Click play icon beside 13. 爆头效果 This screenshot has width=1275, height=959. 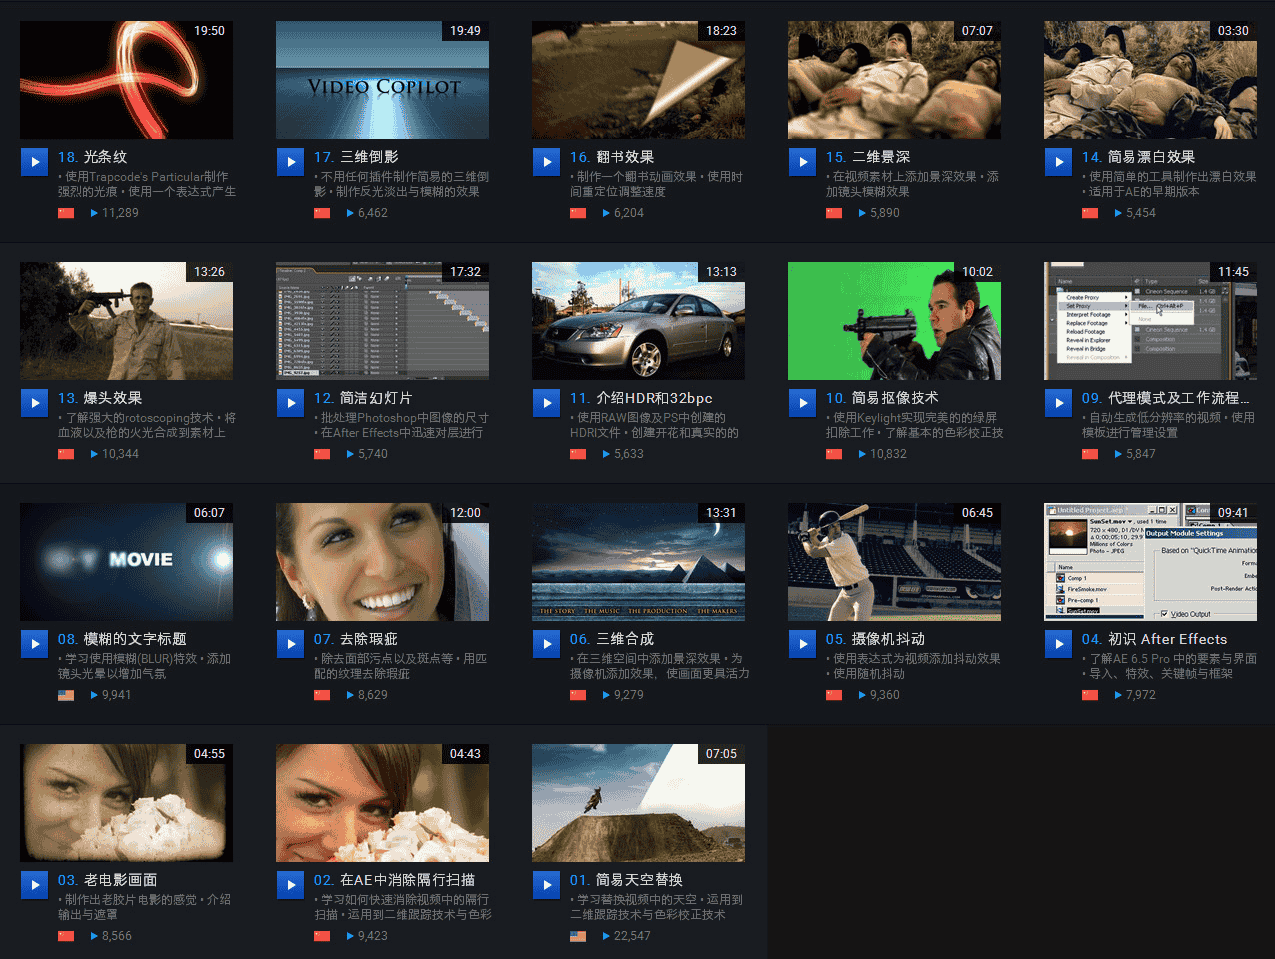(x=34, y=402)
